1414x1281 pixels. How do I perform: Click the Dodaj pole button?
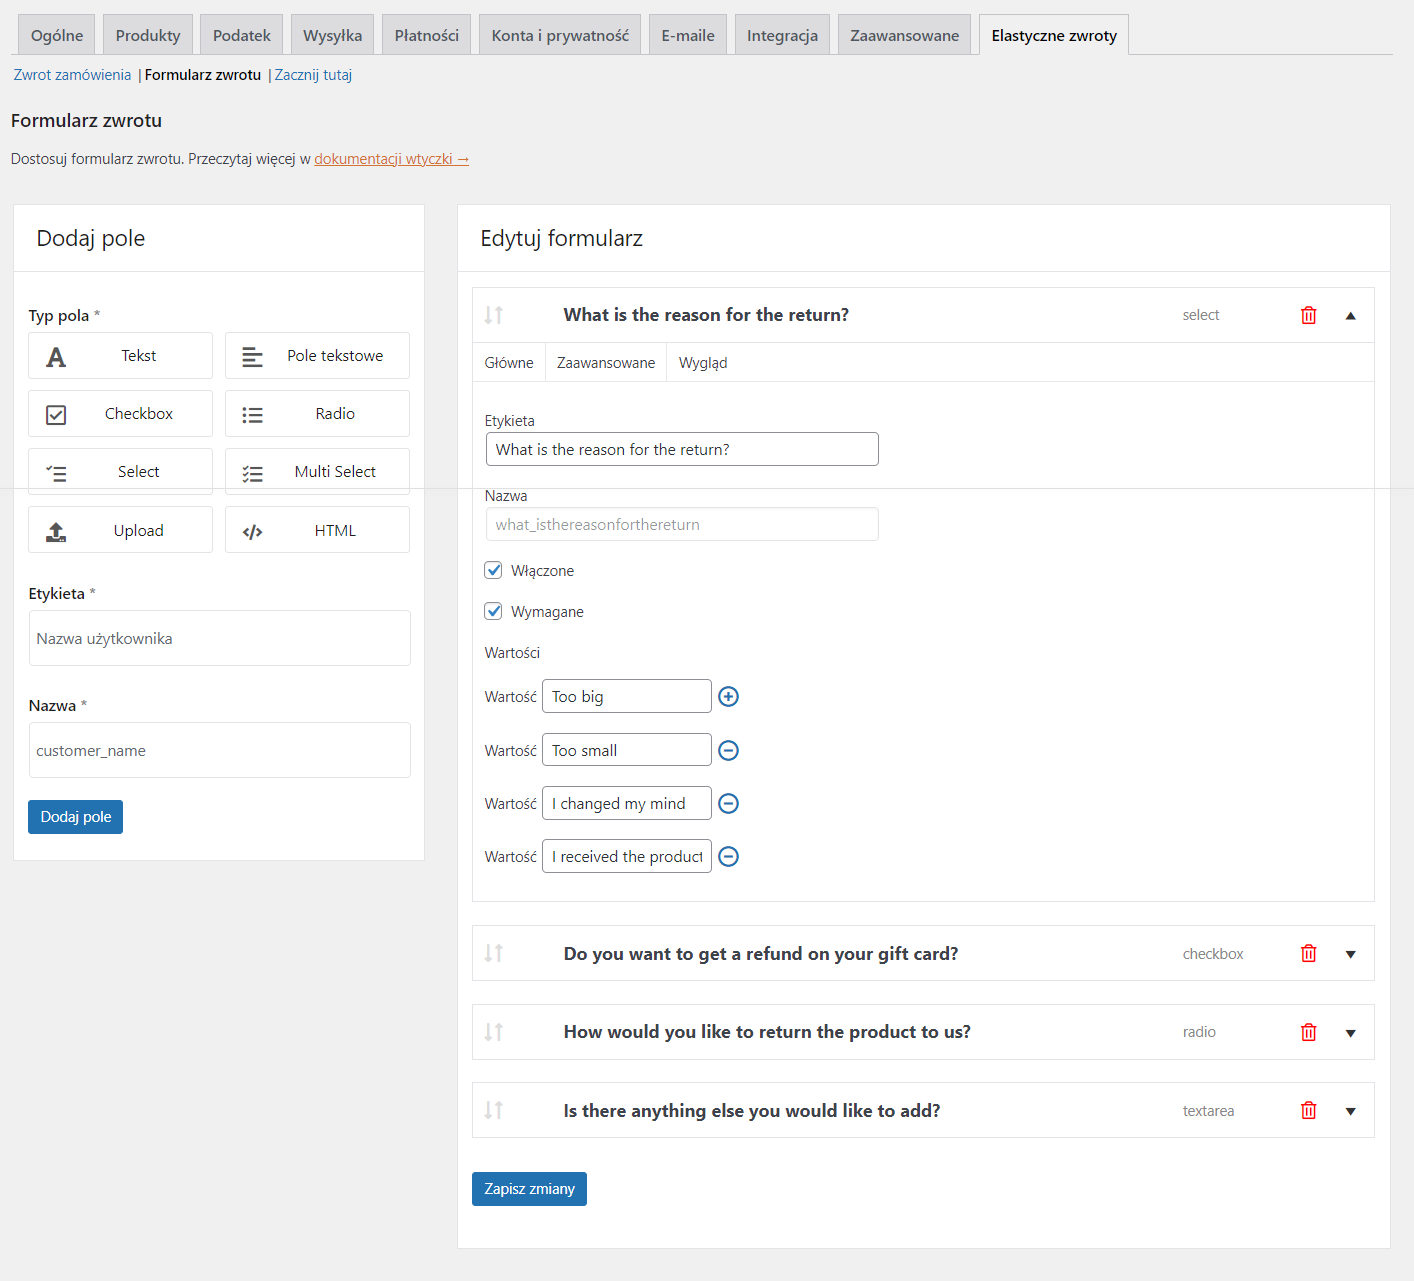click(75, 817)
